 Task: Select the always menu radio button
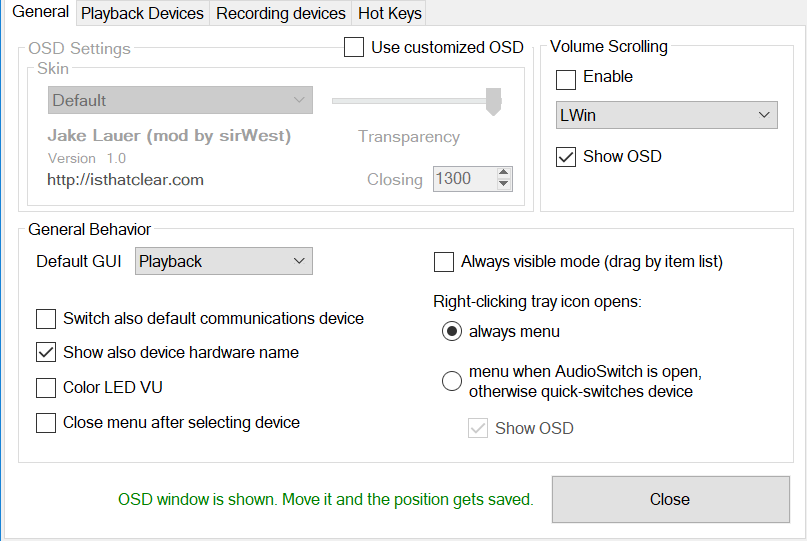pos(452,331)
